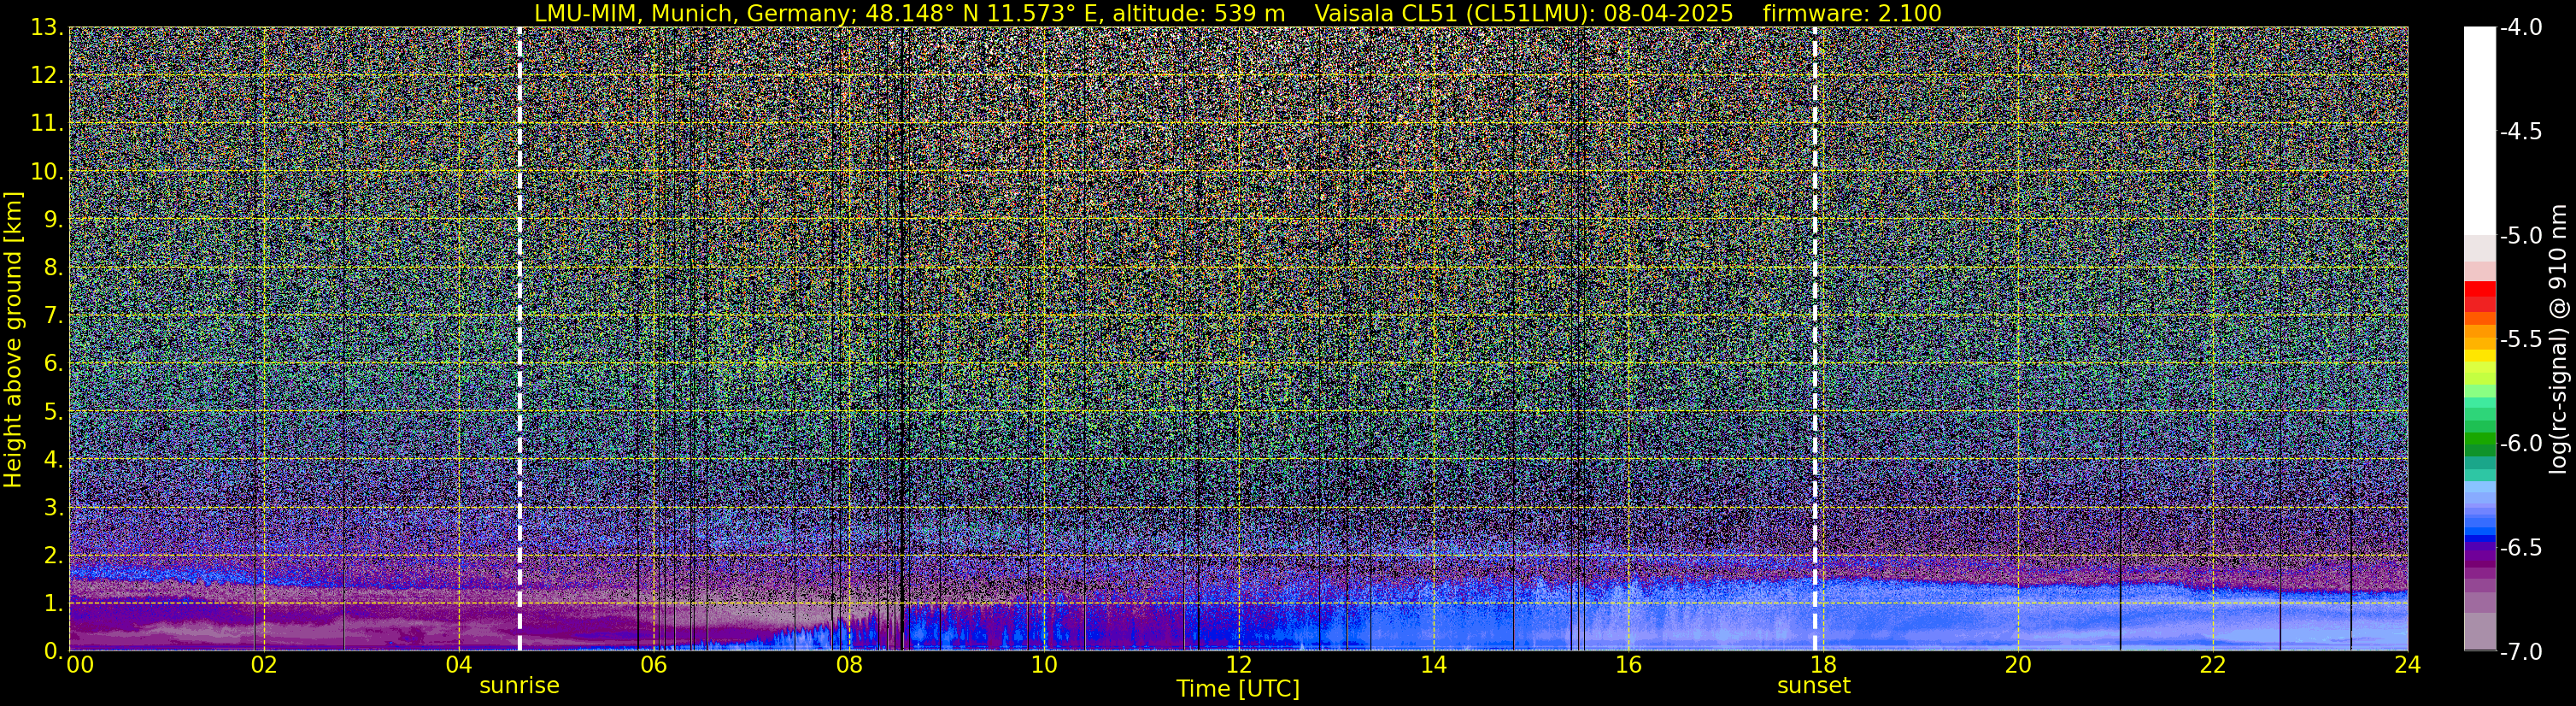
Task: Click the white dashed sunrise marker line
Action: [520, 339]
